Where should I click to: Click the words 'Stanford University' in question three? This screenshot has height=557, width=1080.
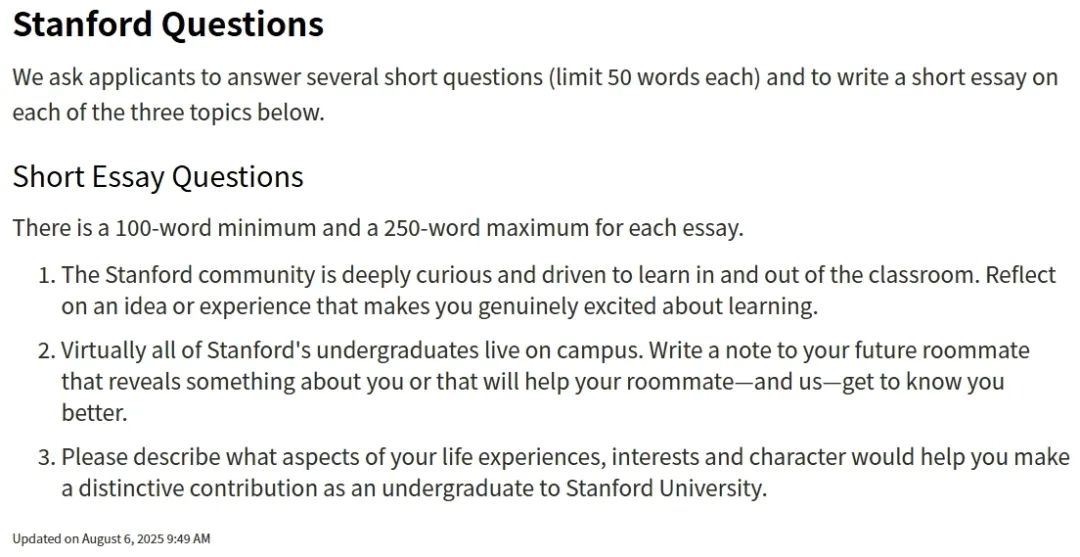pos(665,488)
